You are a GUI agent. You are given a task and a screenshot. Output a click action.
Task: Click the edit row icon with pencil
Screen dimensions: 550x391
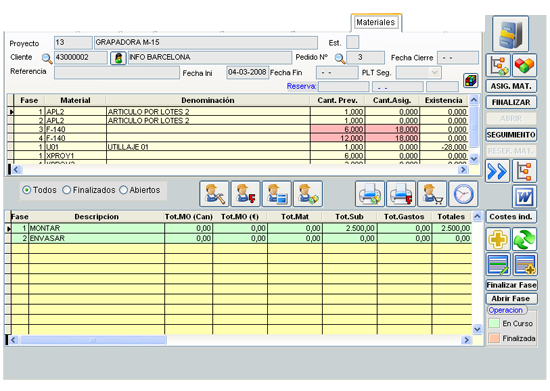[498, 265]
